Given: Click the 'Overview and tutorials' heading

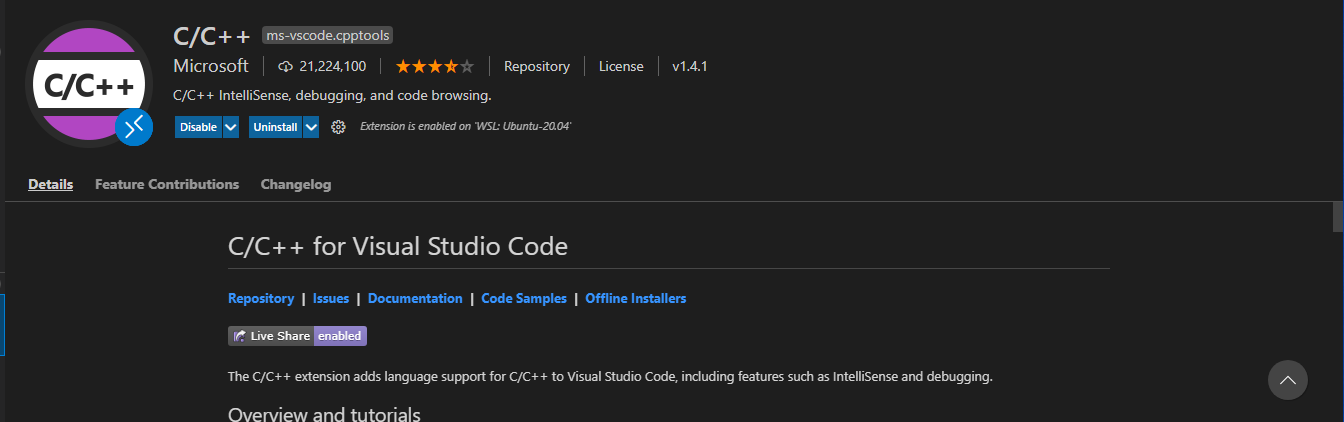Looking at the screenshot, I should click(x=324, y=414).
